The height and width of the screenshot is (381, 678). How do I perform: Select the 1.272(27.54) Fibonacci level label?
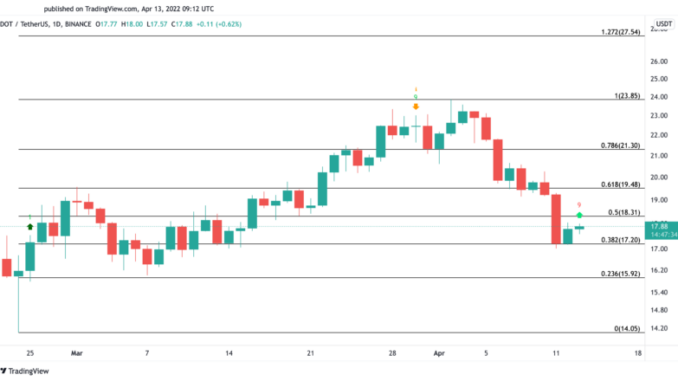coord(620,32)
